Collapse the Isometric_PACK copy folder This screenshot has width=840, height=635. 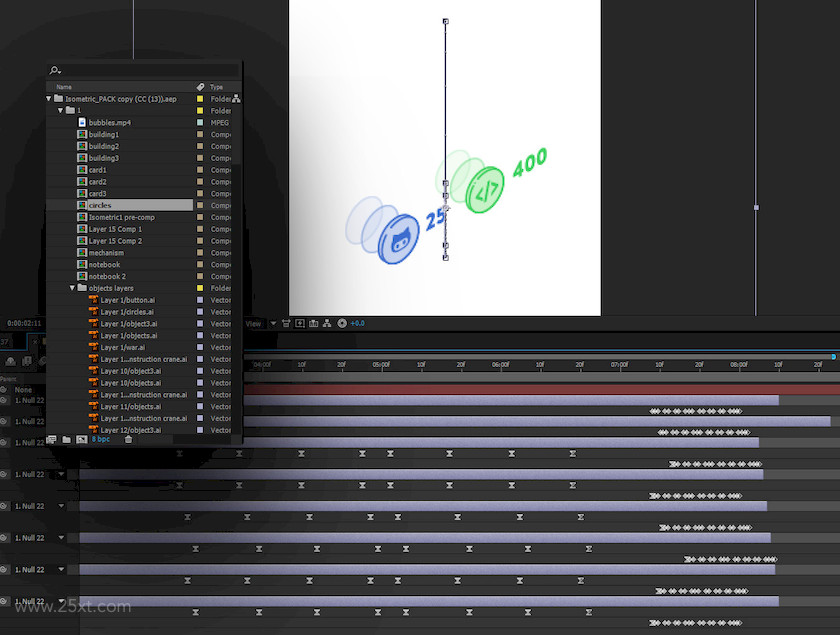click(49, 99)
